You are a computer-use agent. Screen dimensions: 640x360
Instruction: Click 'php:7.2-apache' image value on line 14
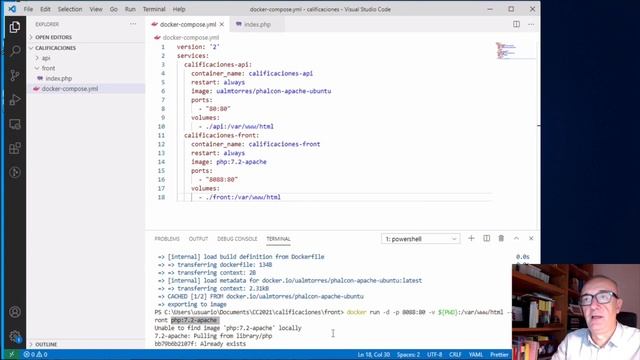click(x=241, y=162)
